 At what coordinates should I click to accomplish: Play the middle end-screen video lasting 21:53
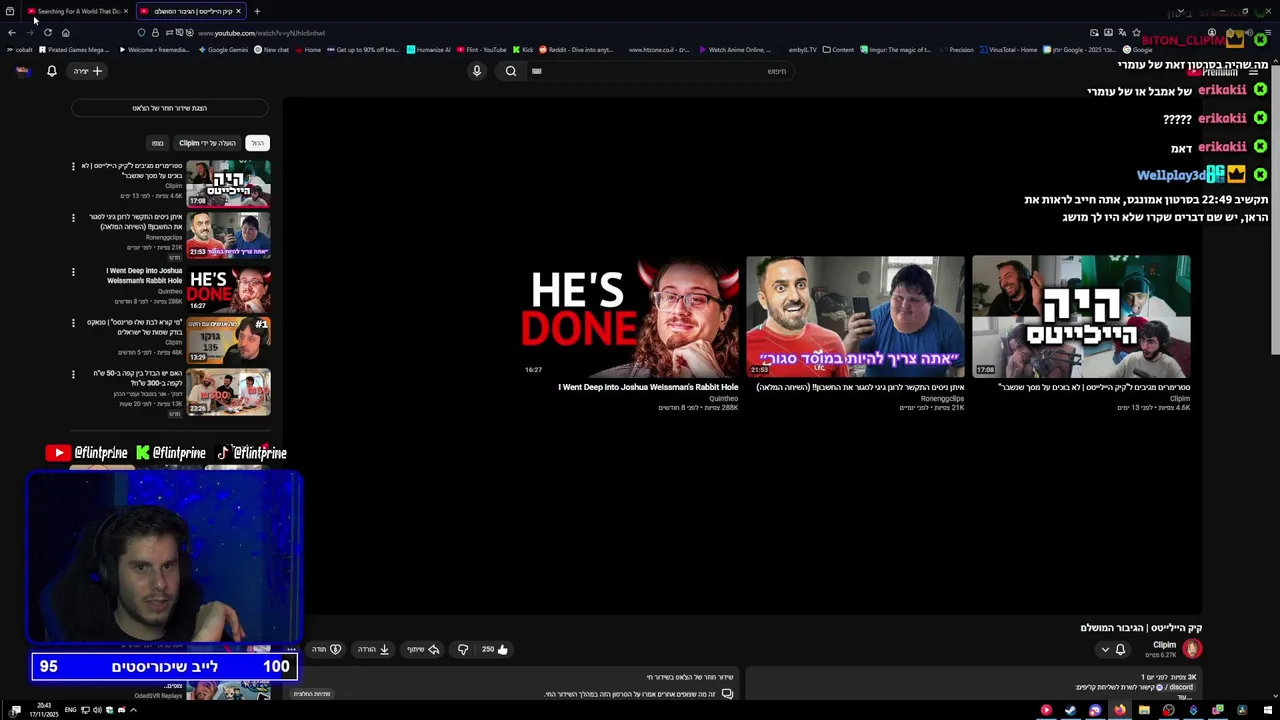point(855,317)
